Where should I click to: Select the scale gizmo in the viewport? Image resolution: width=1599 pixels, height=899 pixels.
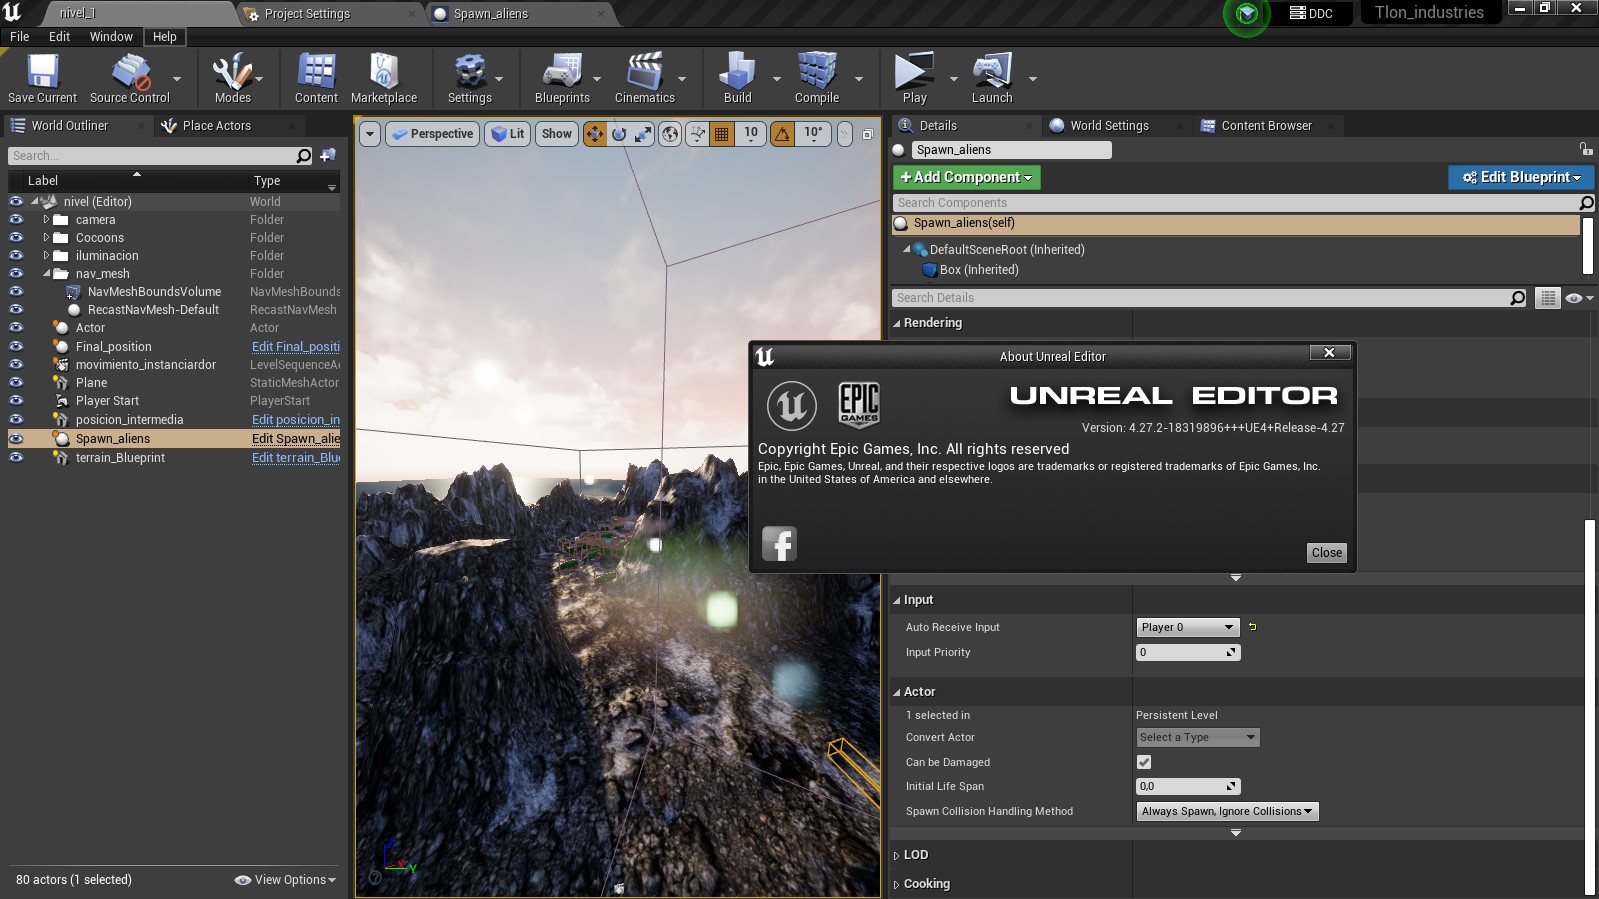click(643, 134)
